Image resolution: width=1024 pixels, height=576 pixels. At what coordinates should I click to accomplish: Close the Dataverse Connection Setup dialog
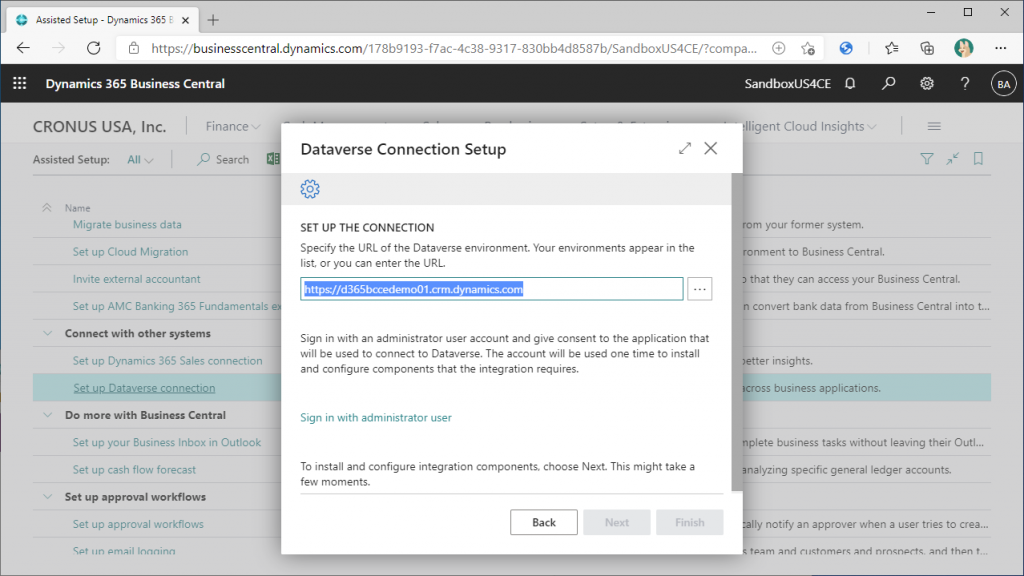[711, 148]
